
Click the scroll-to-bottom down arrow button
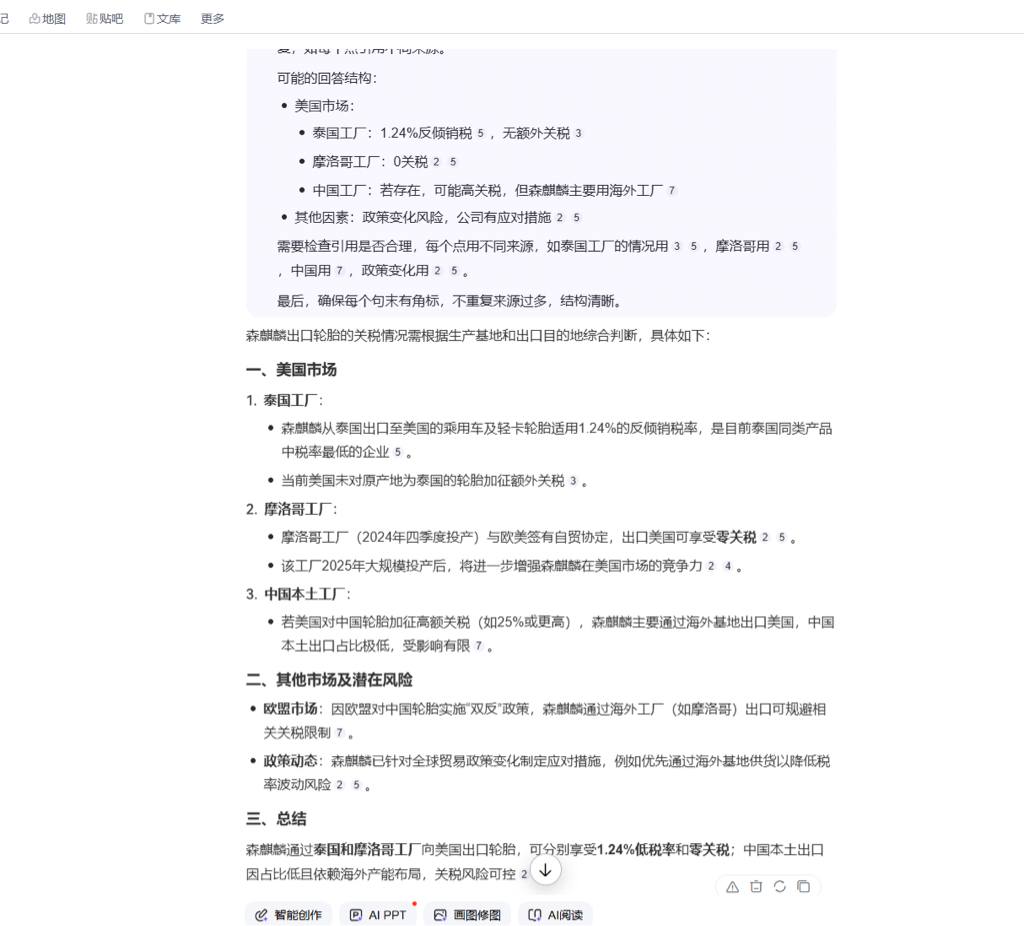pos(545,870)
